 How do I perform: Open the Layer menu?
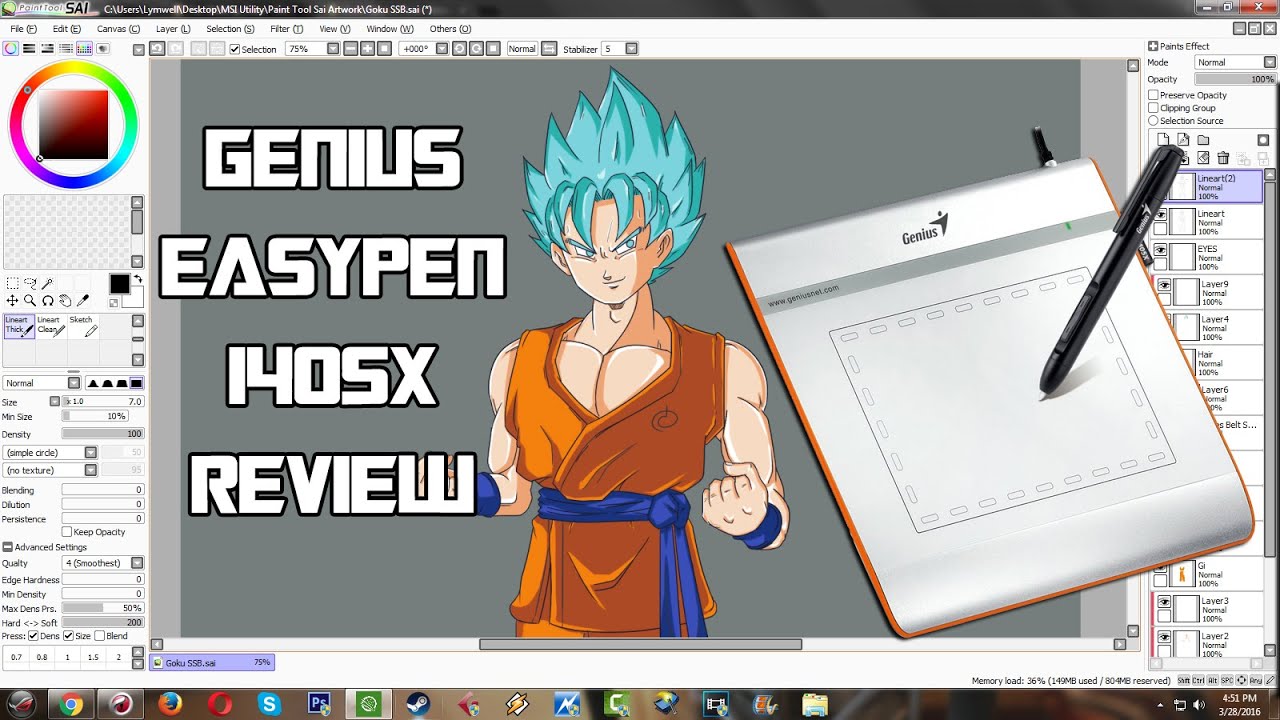click(172, 29)
